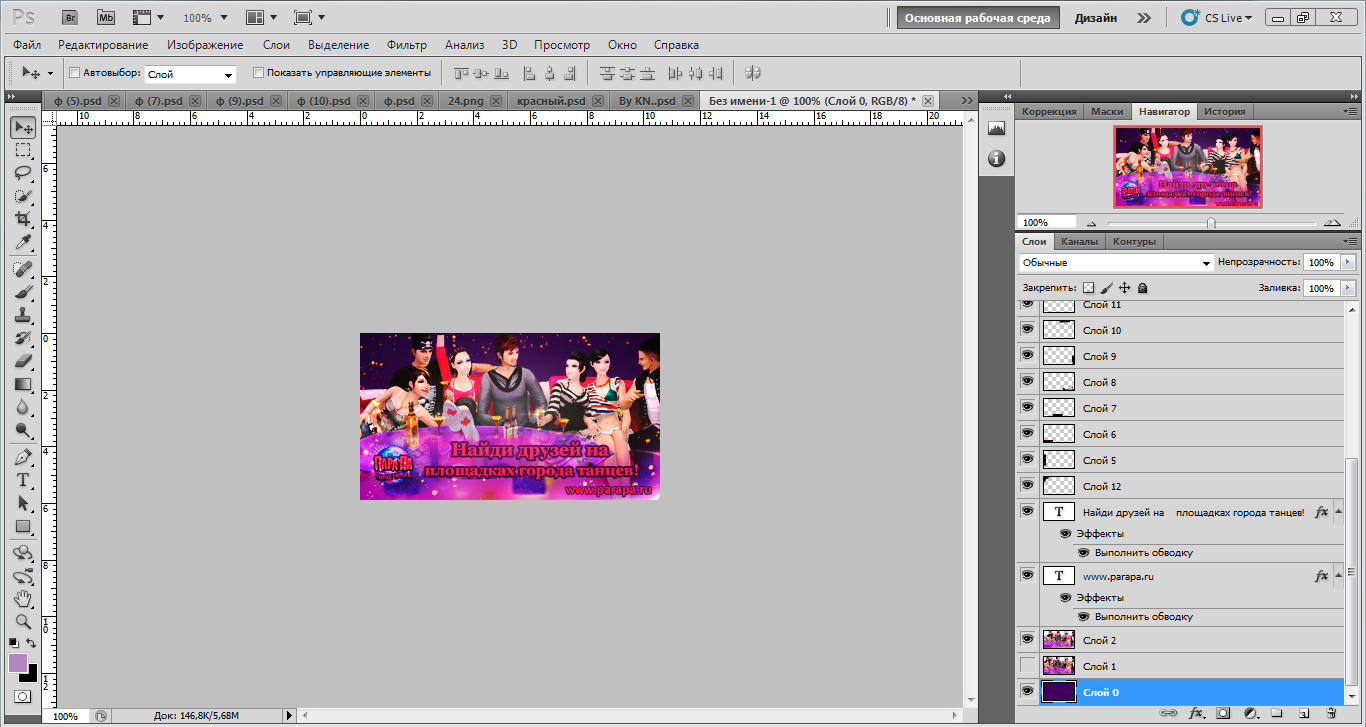The width and height of the screenshot is (1366, 727).
Task: Select the Blur tool
Action: [23, 407]
